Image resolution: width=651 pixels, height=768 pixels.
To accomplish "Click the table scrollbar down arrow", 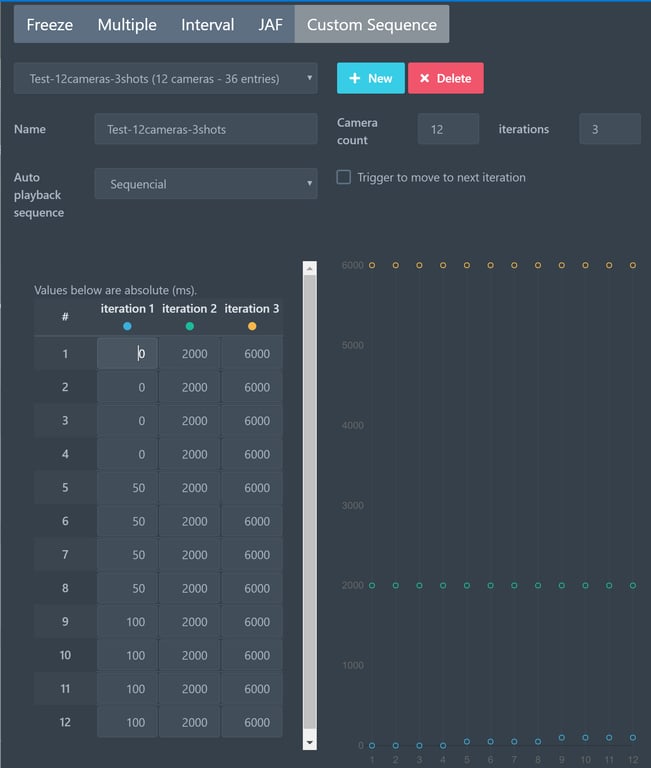I will tap(310, 743).
